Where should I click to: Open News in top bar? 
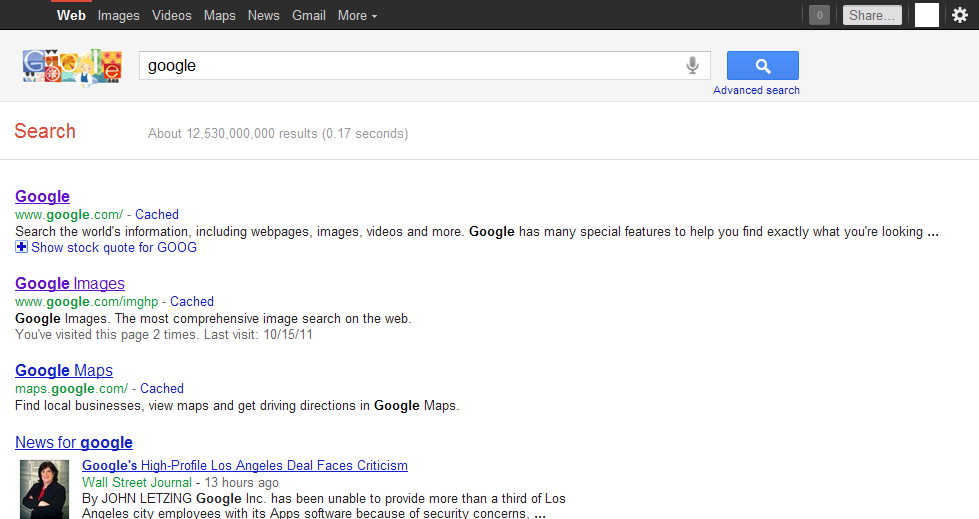point(263,16)
